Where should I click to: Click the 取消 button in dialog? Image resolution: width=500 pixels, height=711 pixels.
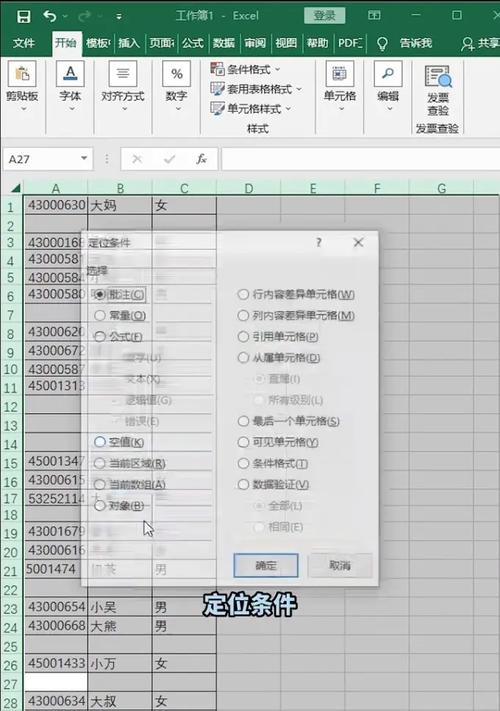click(x=340, y=565)
